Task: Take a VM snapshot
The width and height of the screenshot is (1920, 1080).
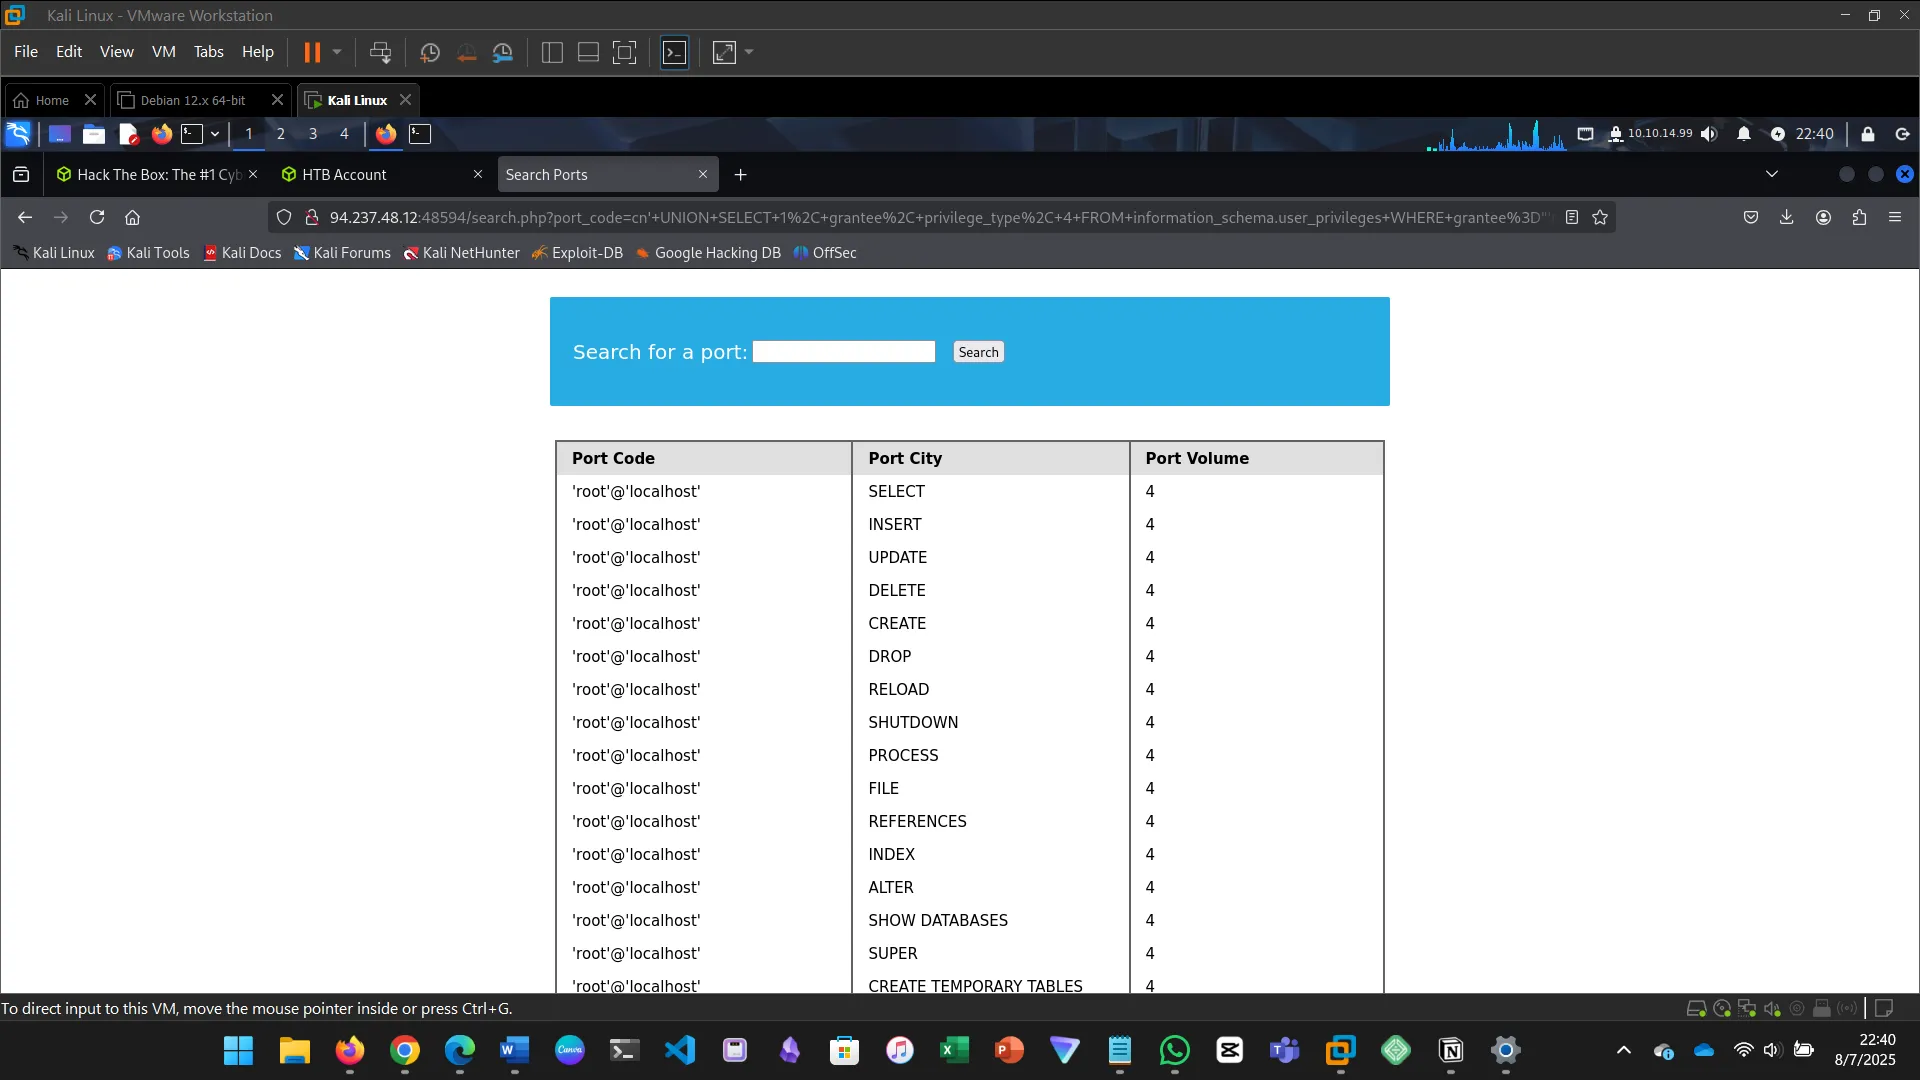Action: click(x=430, y=52)
